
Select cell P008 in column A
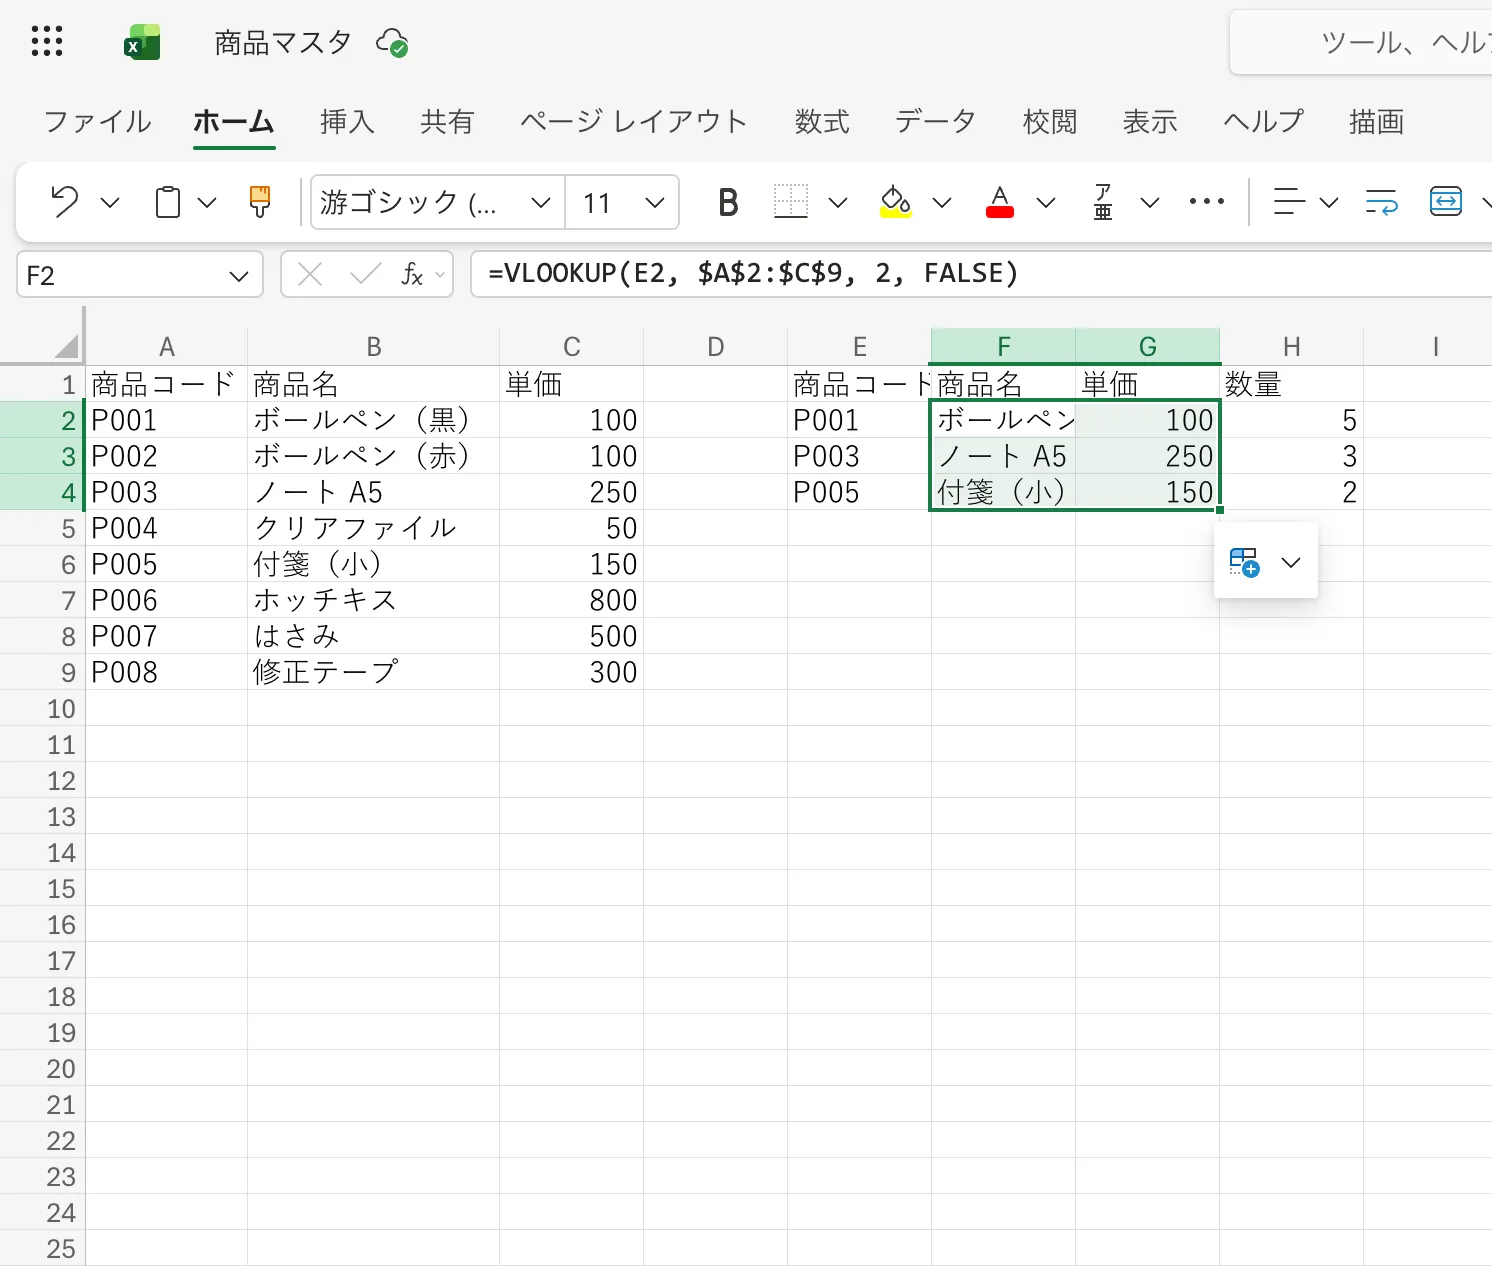[x=167, y=672]
